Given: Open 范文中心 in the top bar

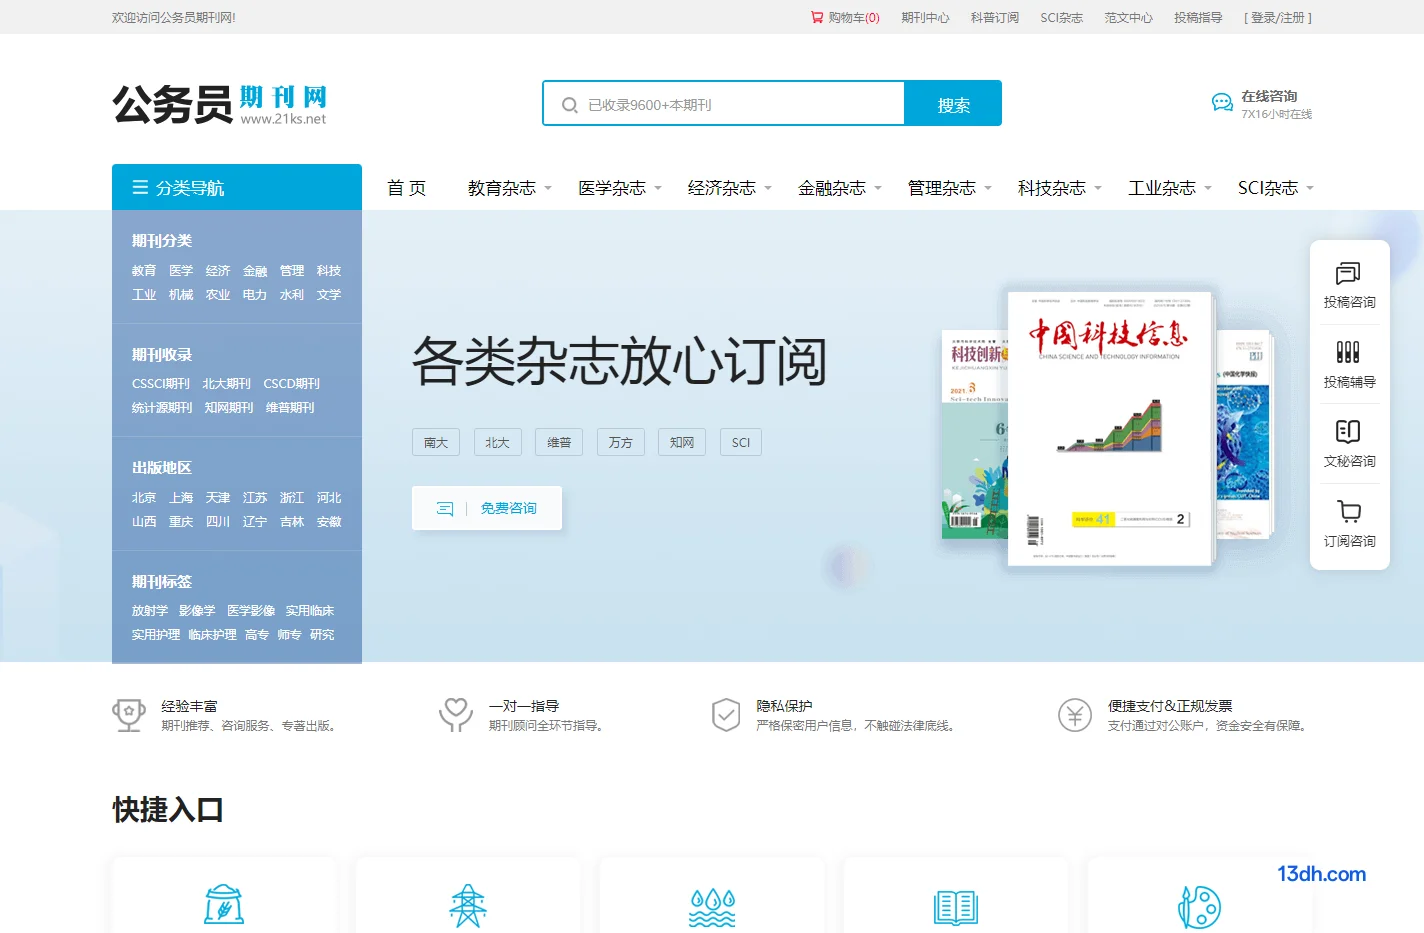Looking at the screenshot, I should pyautogui.click(x=1128, y=17).
